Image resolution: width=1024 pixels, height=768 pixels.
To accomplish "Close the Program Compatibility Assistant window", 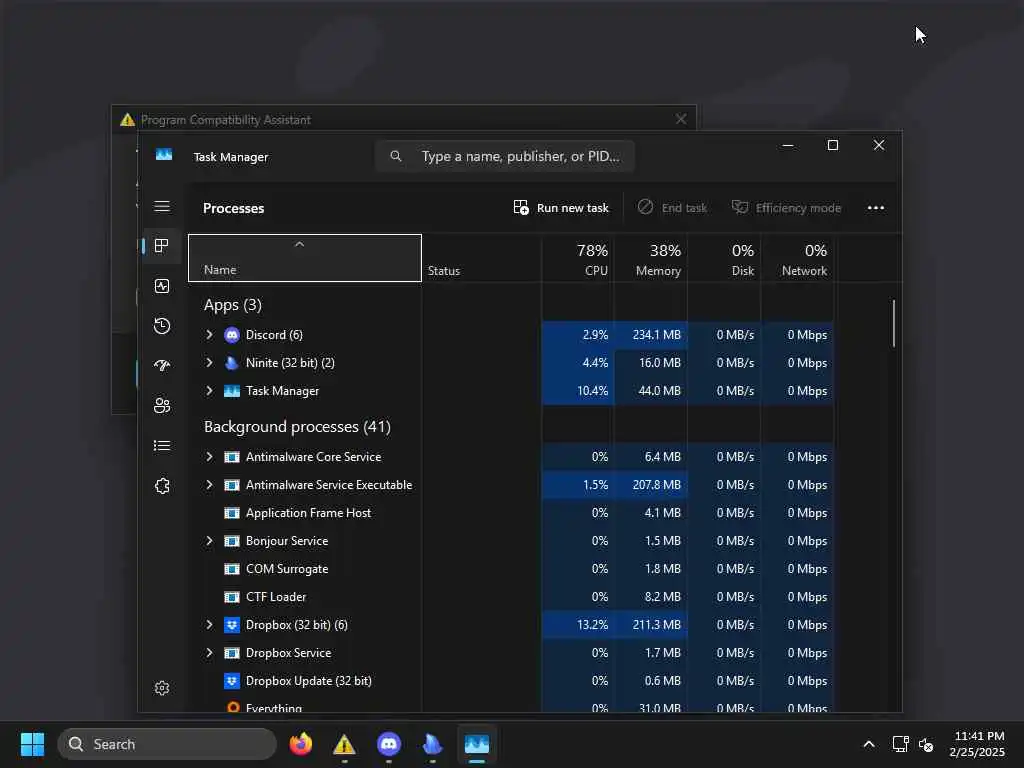I will [680, 119].
